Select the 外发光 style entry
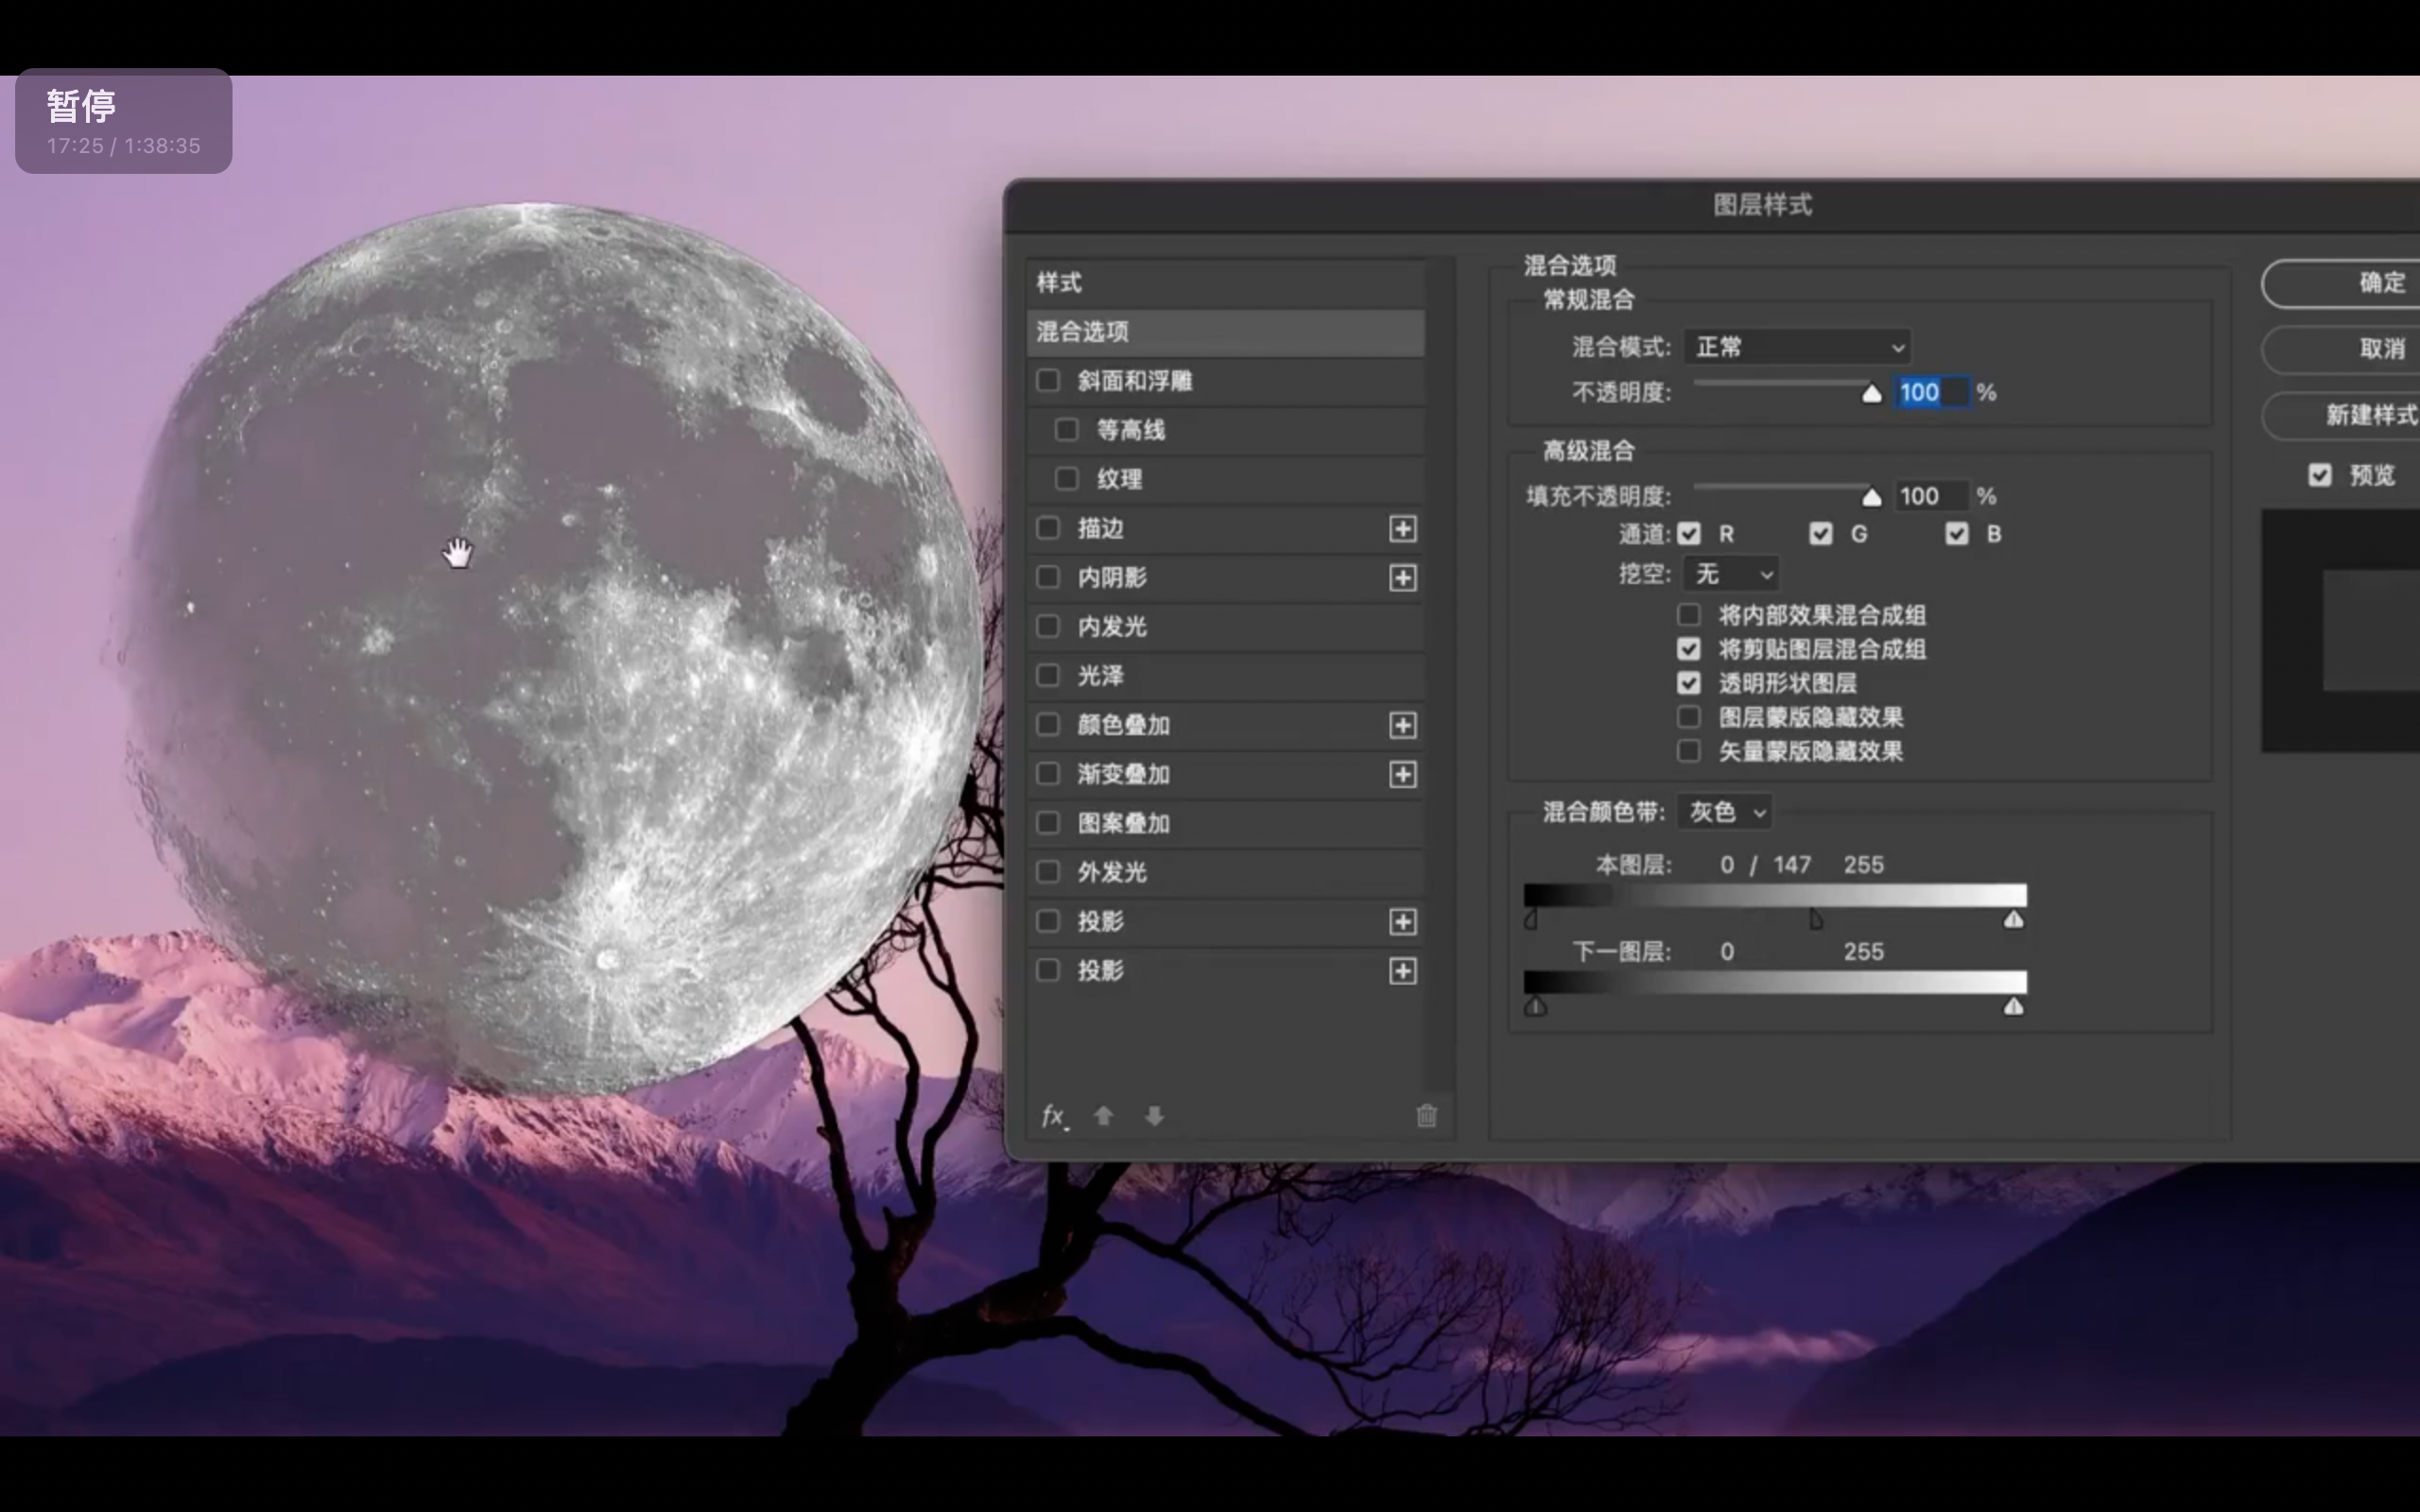Viewport: 2420px width, 1512px height. [1112, 872]
